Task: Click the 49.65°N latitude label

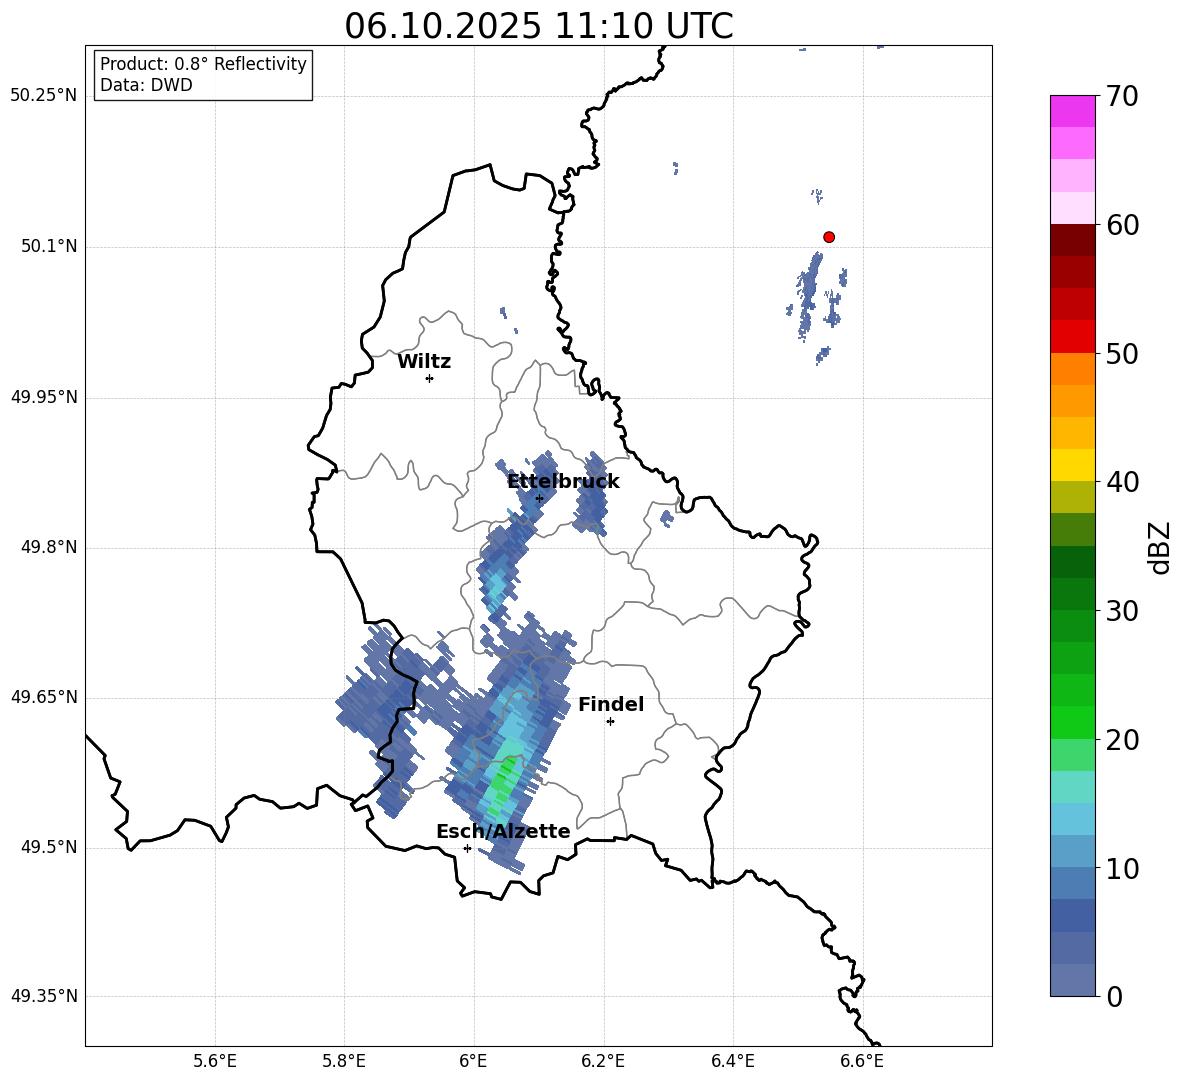Action: 43,697
